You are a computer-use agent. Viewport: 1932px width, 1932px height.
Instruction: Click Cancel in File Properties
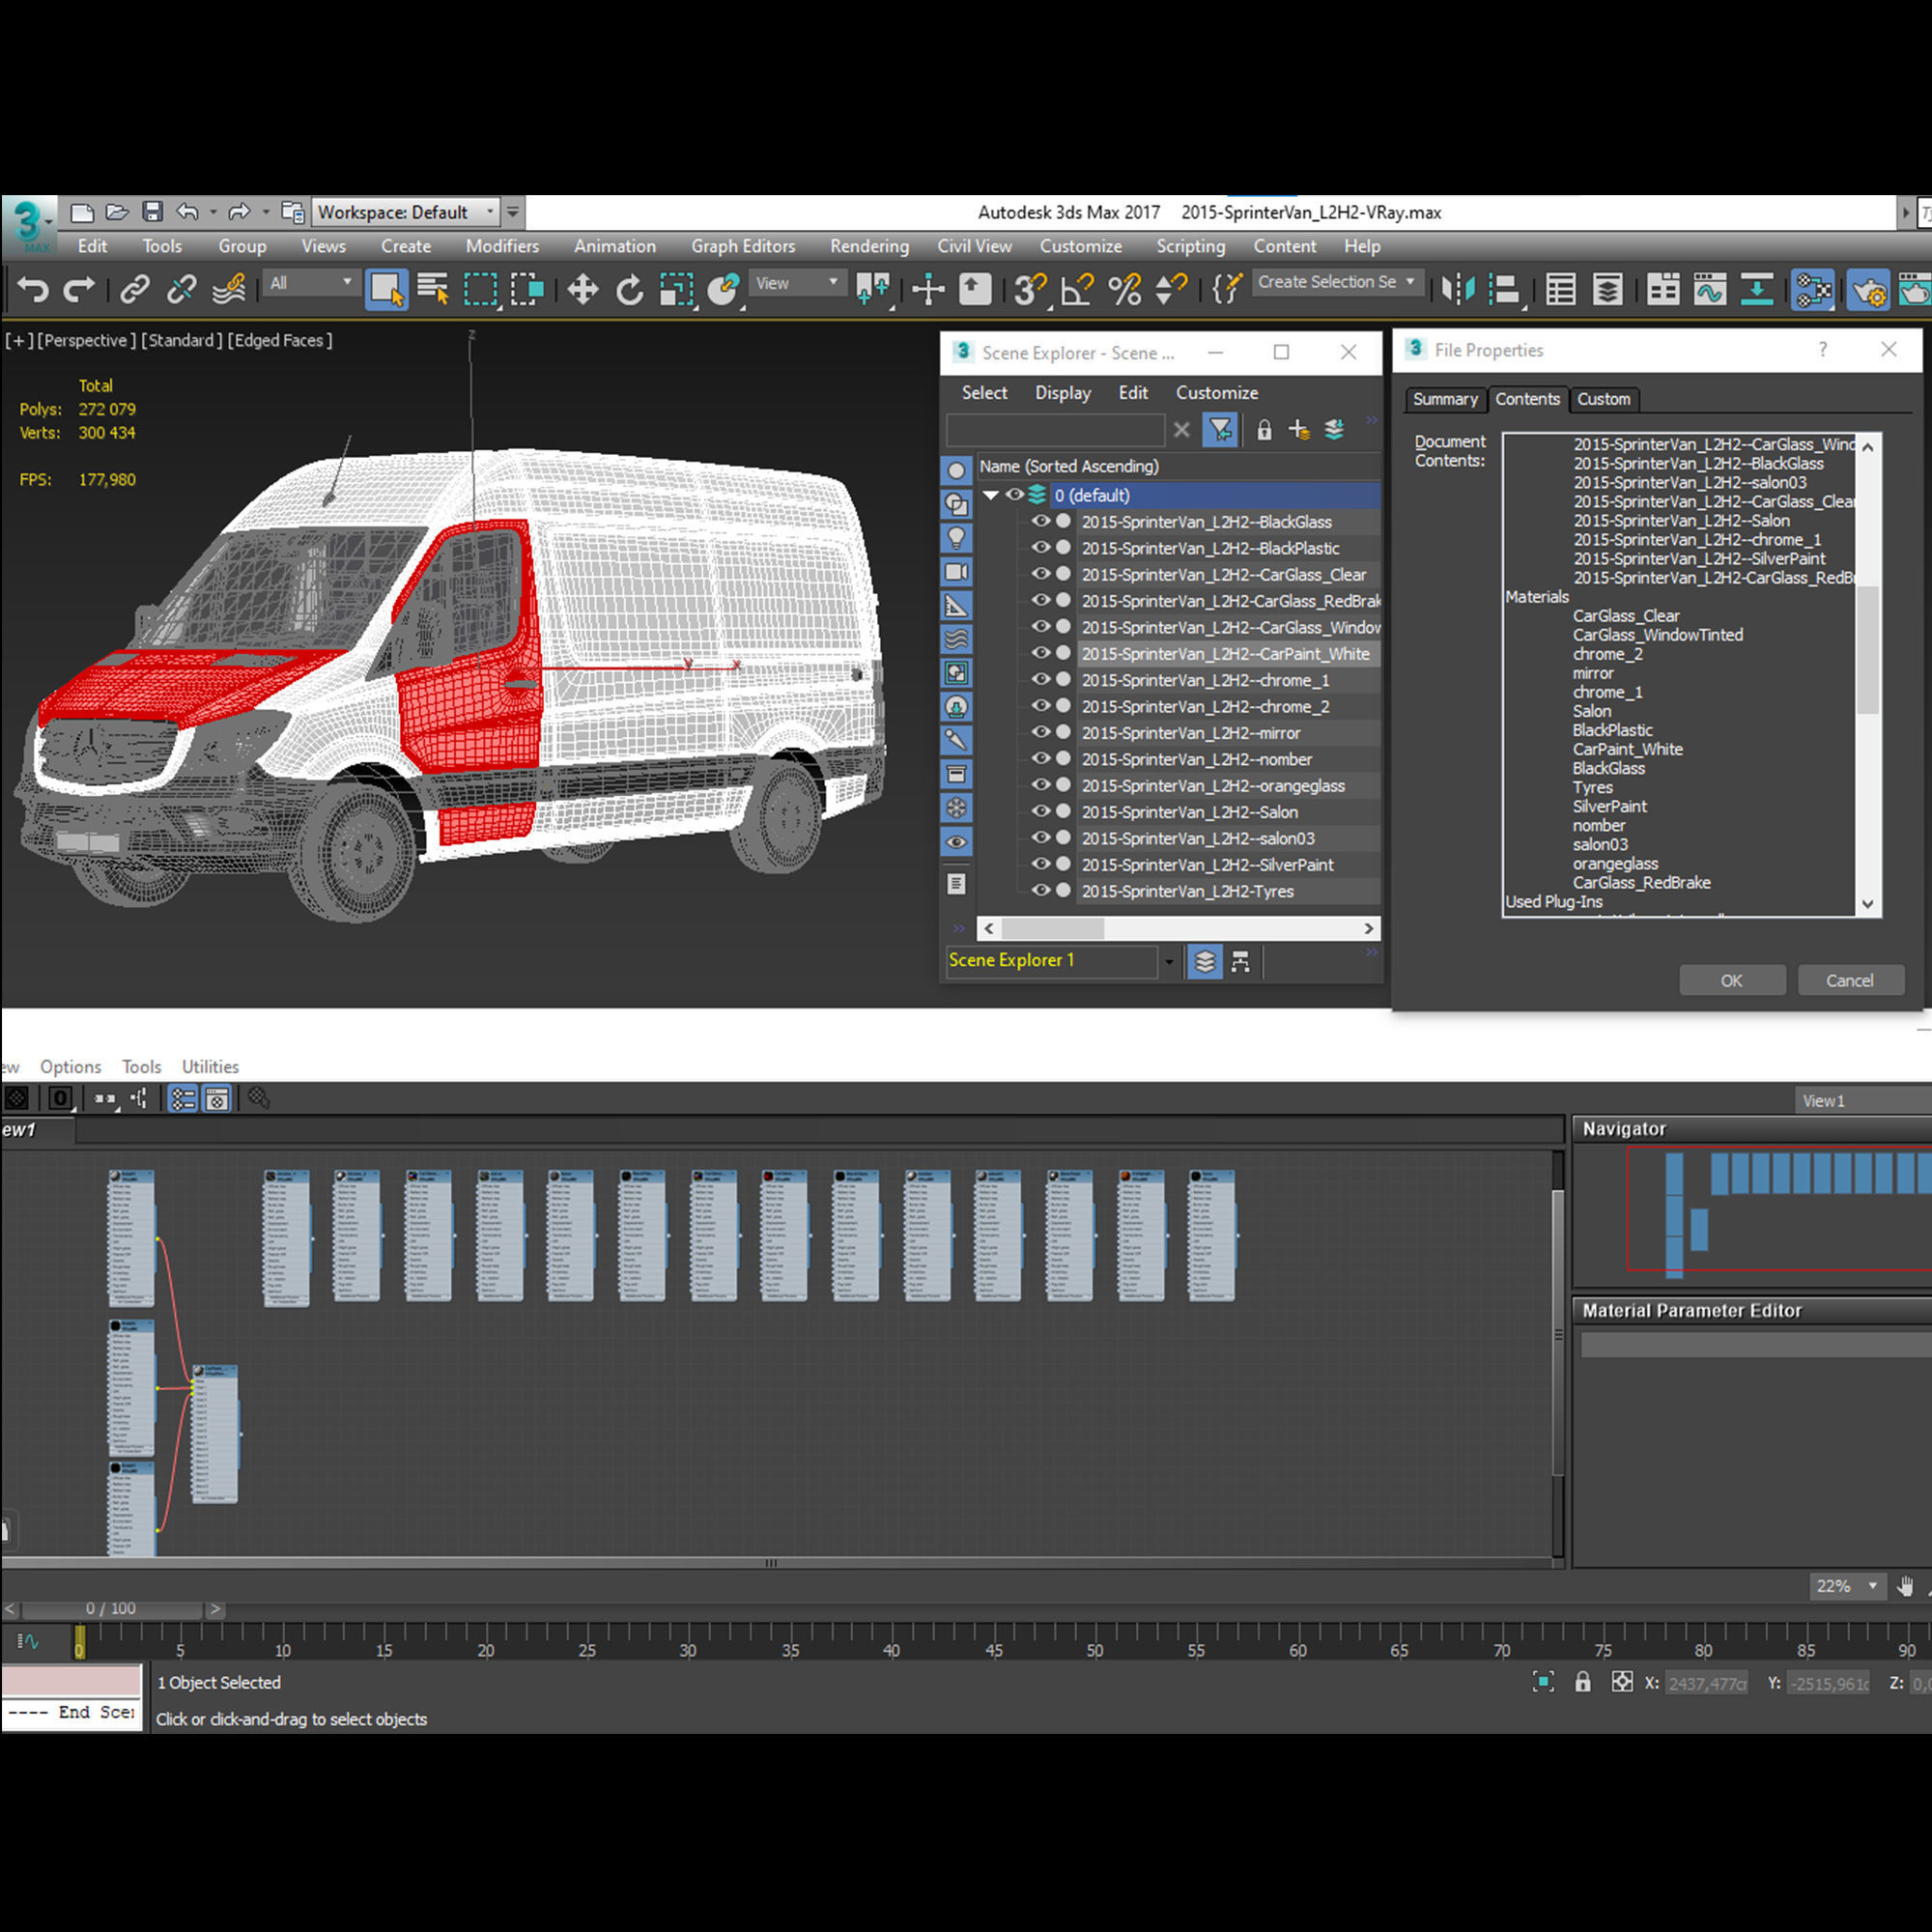(x=1850, y=980)
